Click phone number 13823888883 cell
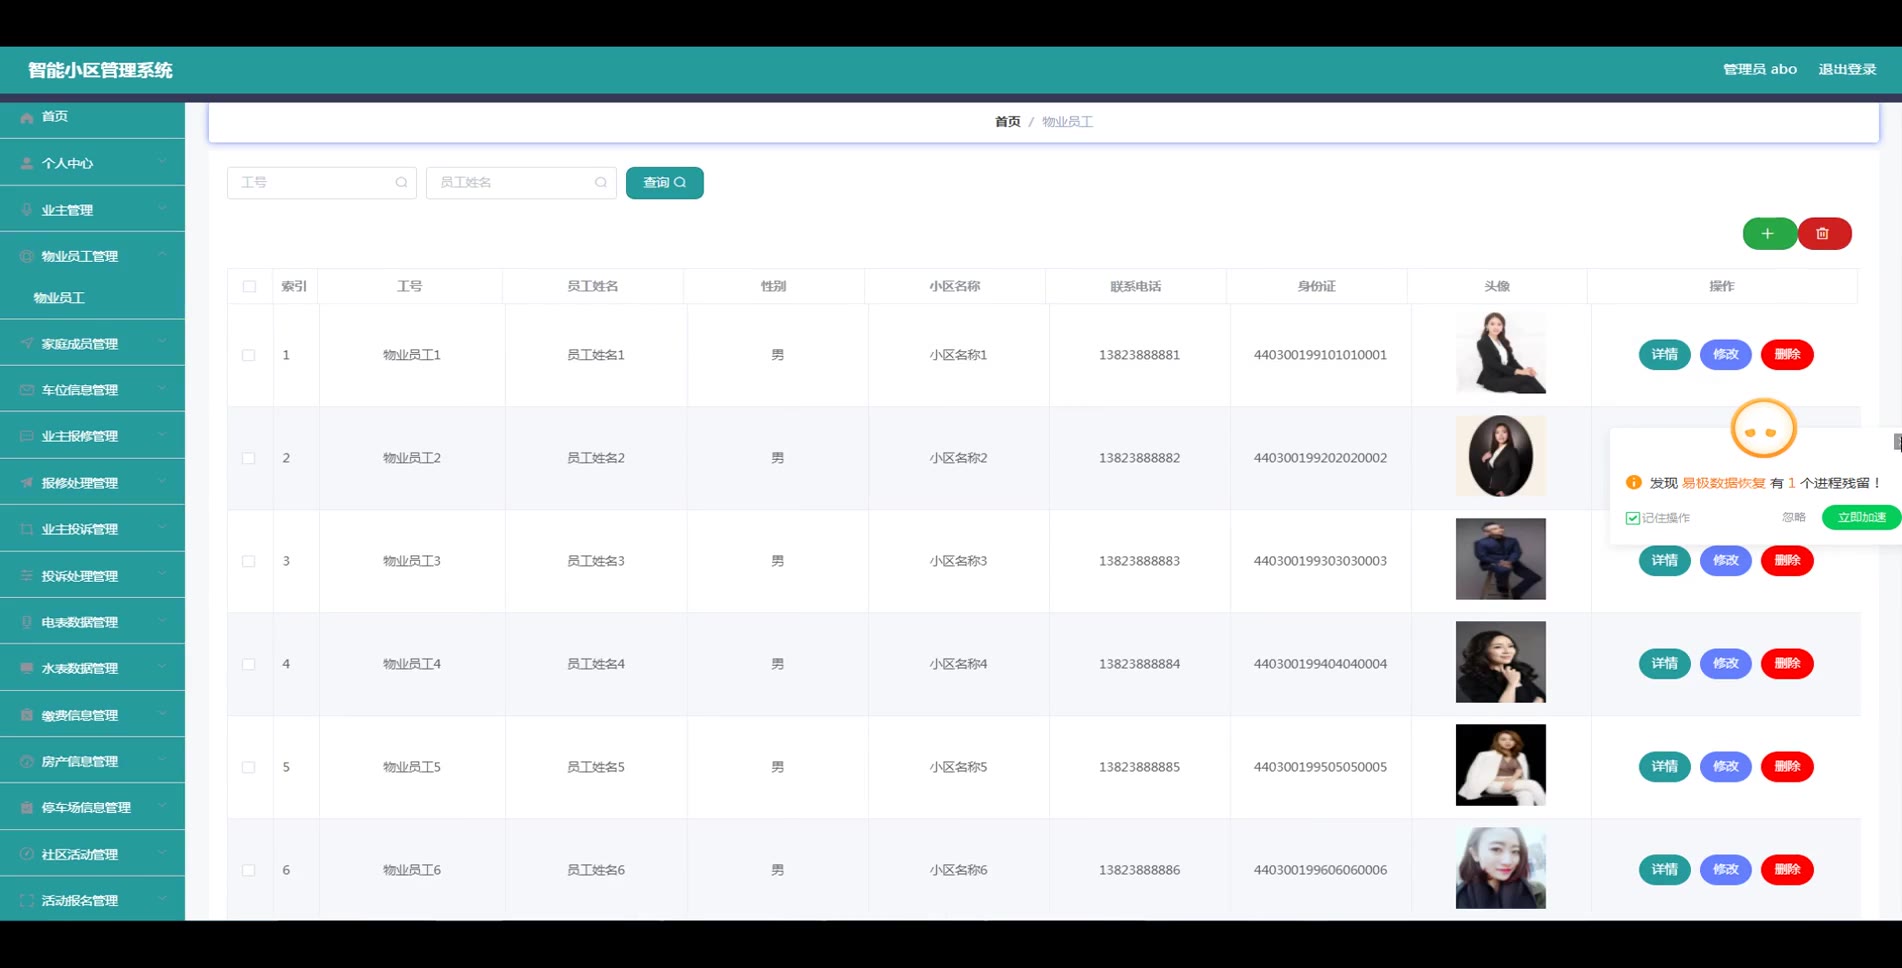 coord(1139,561)
